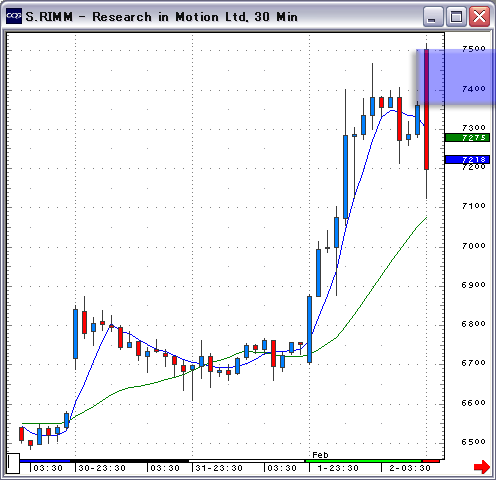Click the green session bar segment on time axis
The image size is (496, 480).
[364, 461]
